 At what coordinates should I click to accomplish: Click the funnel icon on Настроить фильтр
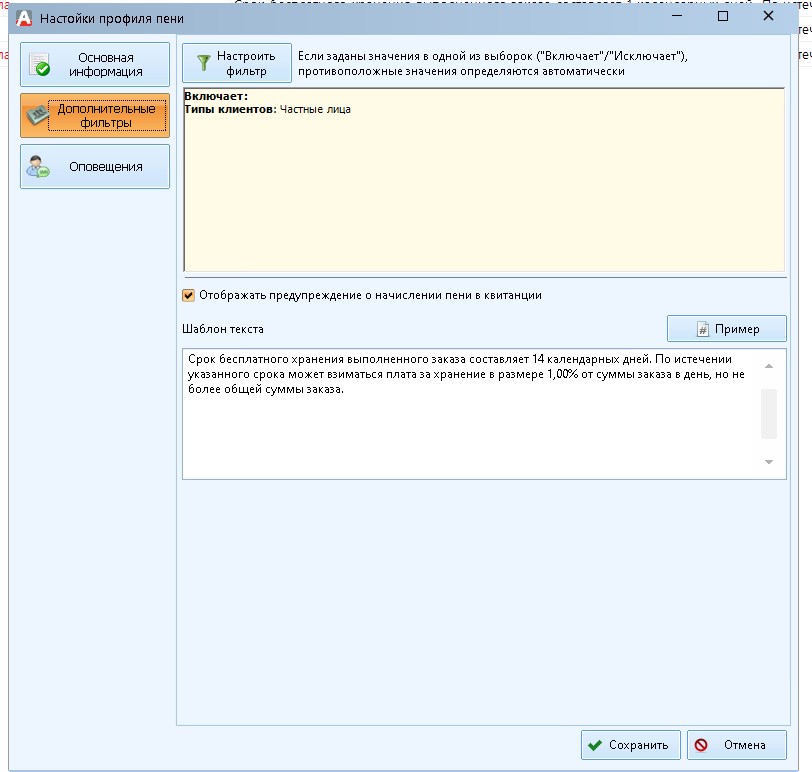pos(203,64)
